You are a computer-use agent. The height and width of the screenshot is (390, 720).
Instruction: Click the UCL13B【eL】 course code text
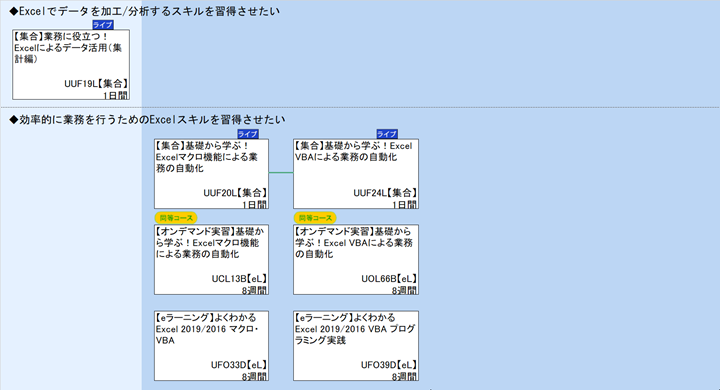tap(239, 279)
